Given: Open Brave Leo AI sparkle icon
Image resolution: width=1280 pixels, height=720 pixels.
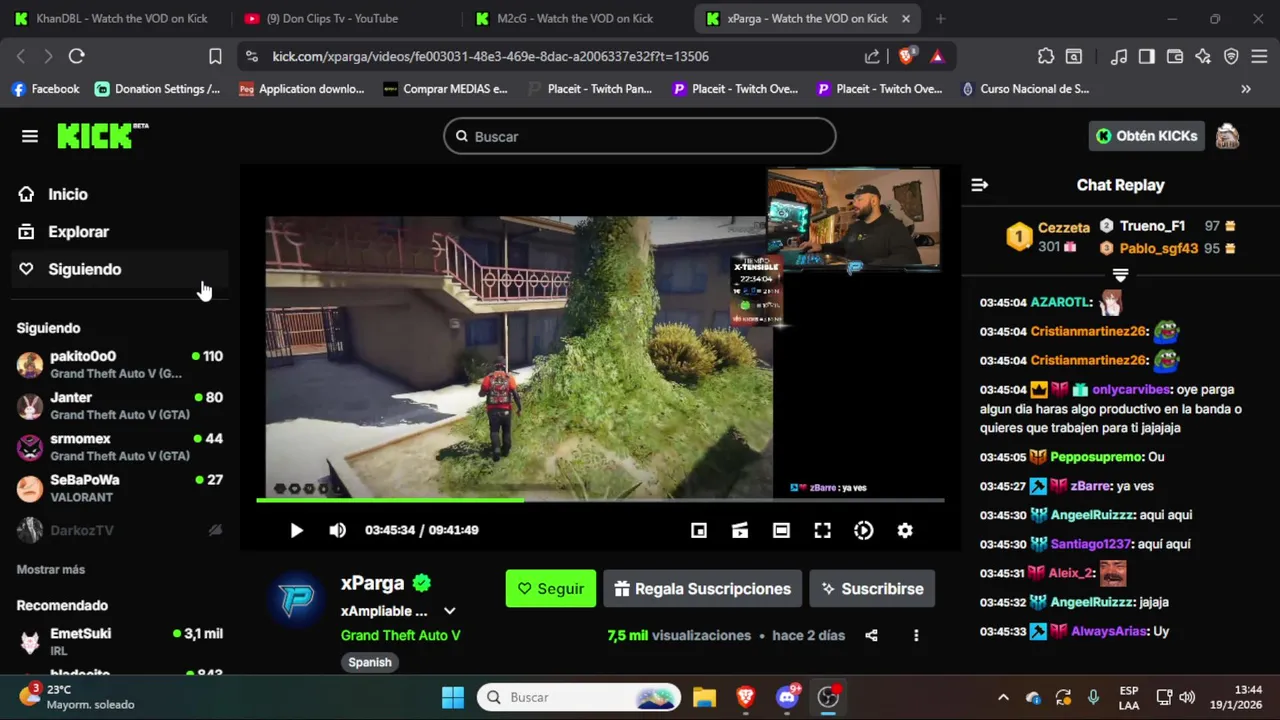Looking at the screenshot, I should pos(1203,57).
